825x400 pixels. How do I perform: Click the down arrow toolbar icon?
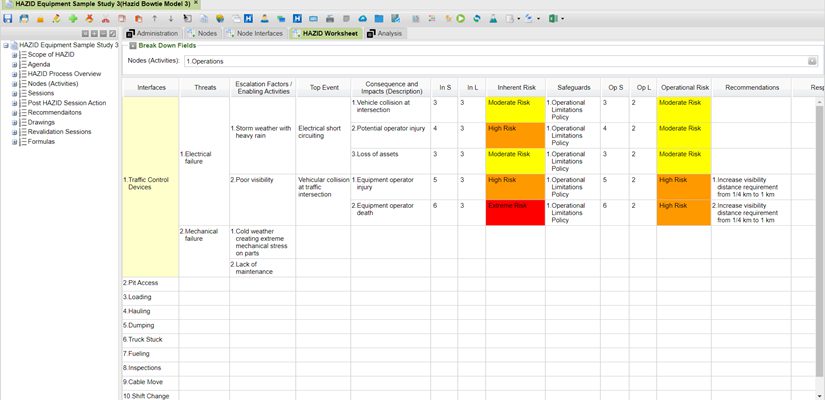point(170,19)
